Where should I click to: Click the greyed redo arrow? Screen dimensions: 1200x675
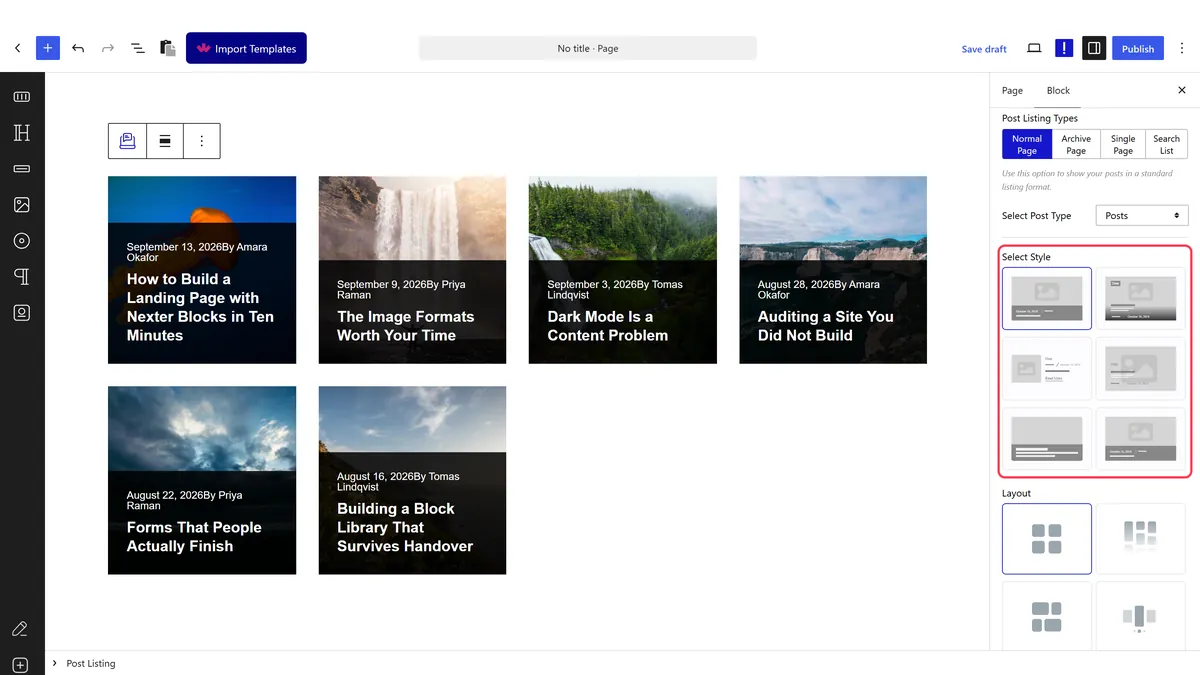pos(108,48)
